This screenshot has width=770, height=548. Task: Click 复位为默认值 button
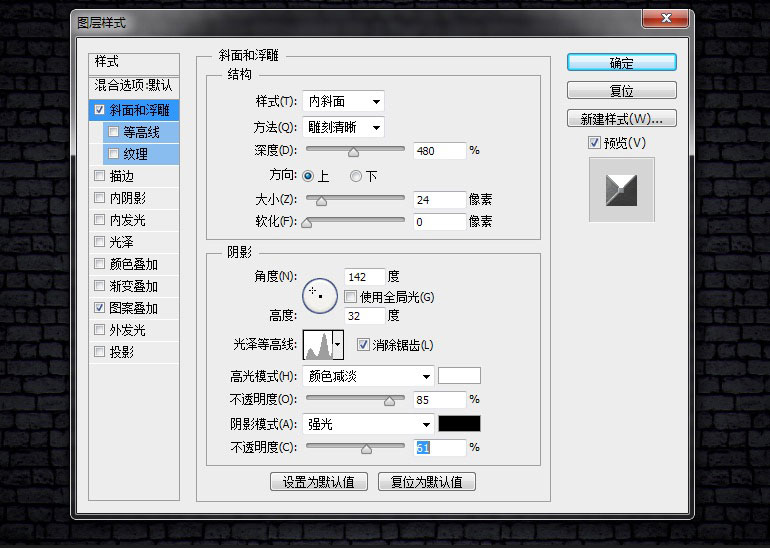pyautogui.click(x=427, y=482)
